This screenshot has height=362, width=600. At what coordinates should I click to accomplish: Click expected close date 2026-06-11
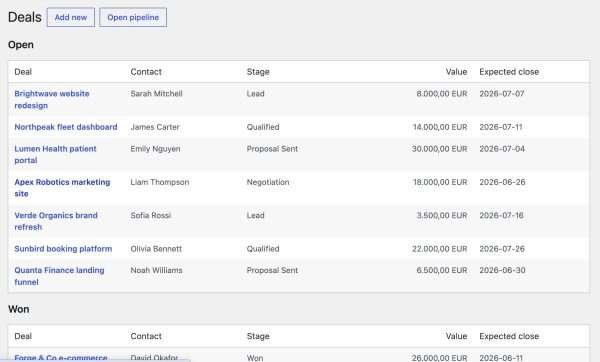(x=501, y=358)
